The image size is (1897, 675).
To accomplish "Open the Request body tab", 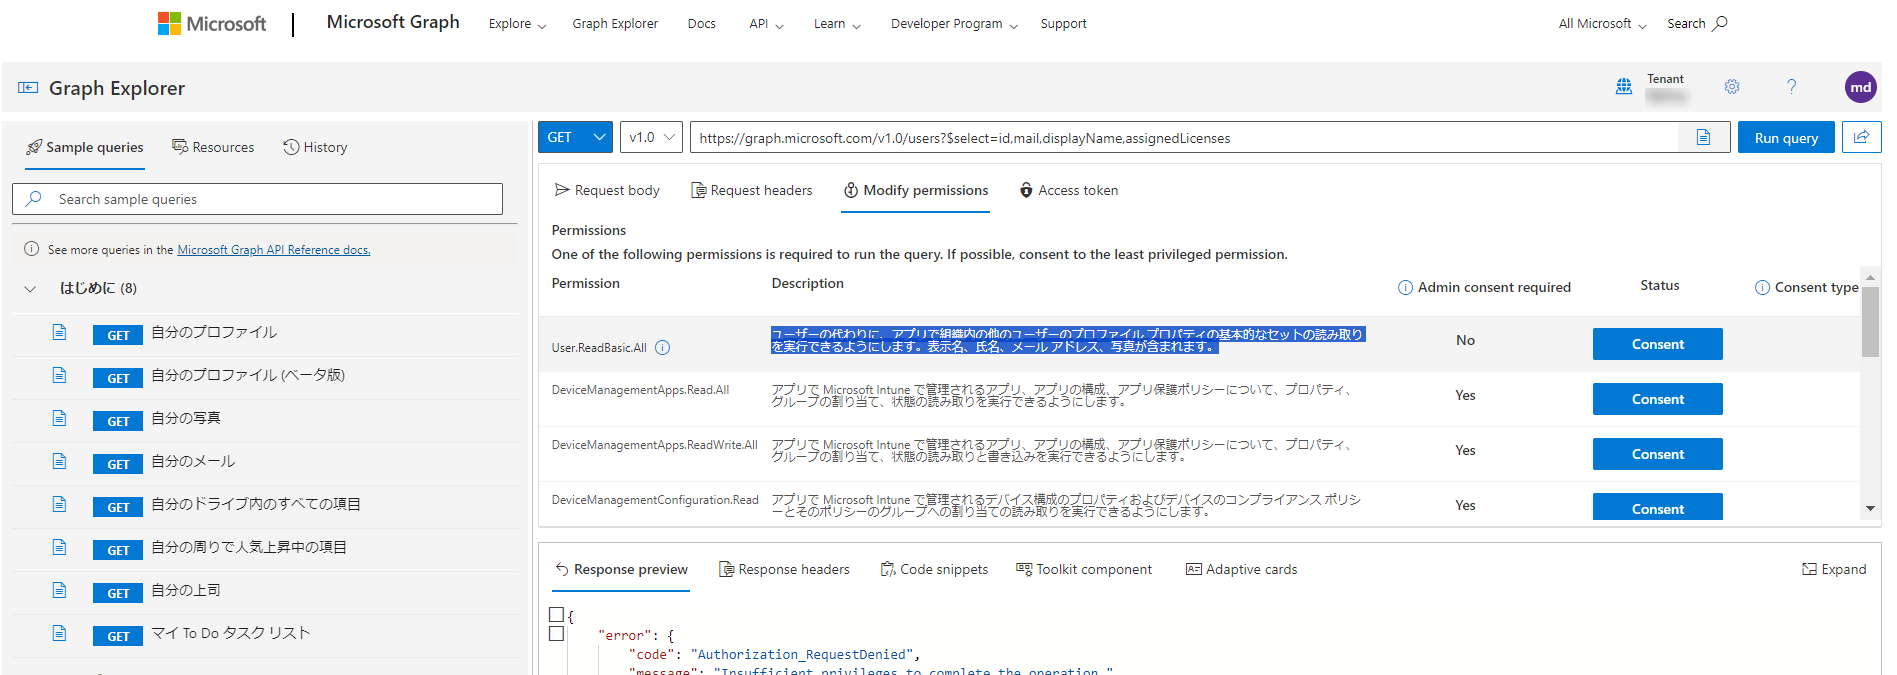I will [x=607, y=190].
